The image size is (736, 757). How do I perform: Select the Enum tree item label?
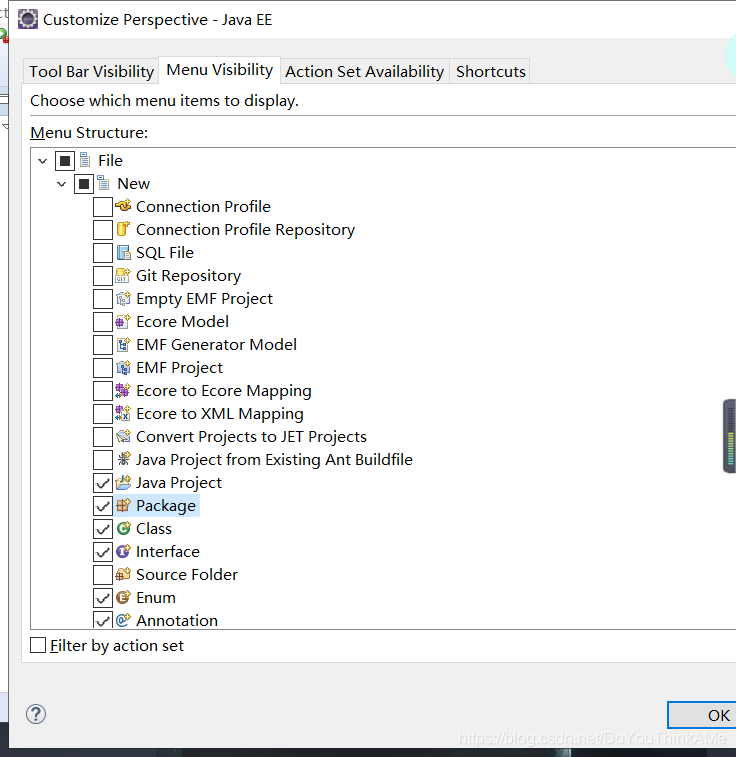[155, 598]
